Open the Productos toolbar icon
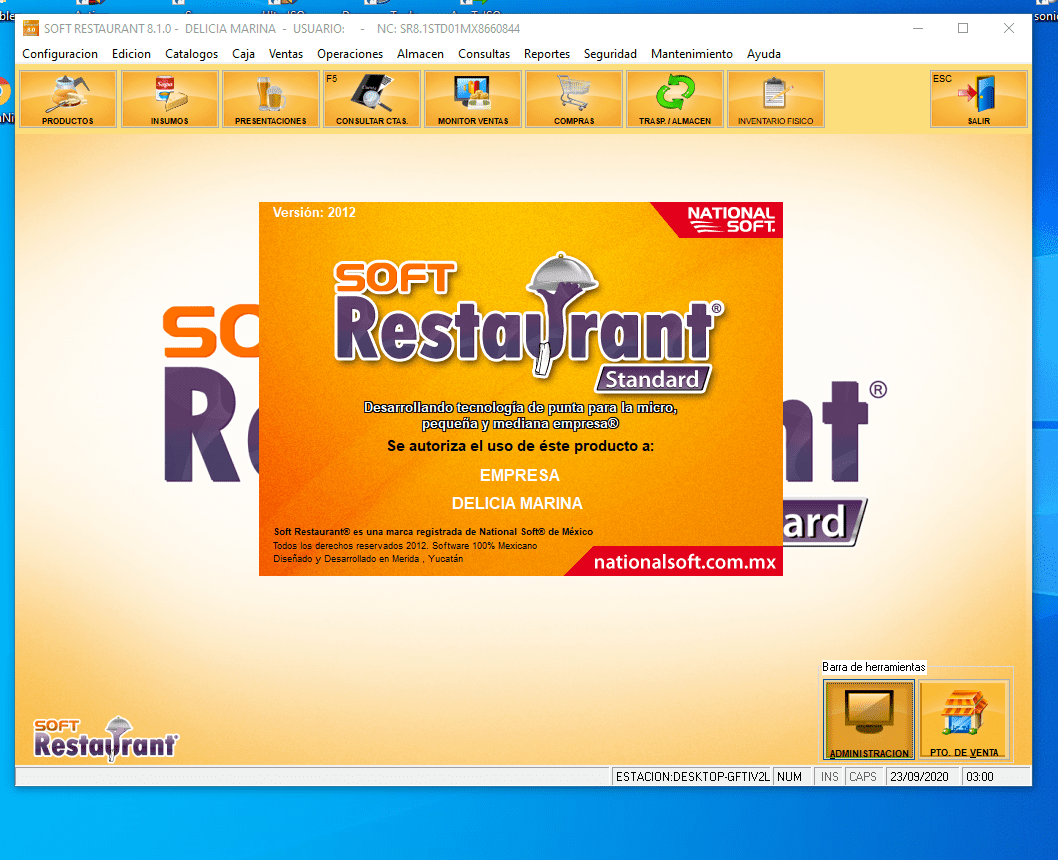 (x=68, y=99)
